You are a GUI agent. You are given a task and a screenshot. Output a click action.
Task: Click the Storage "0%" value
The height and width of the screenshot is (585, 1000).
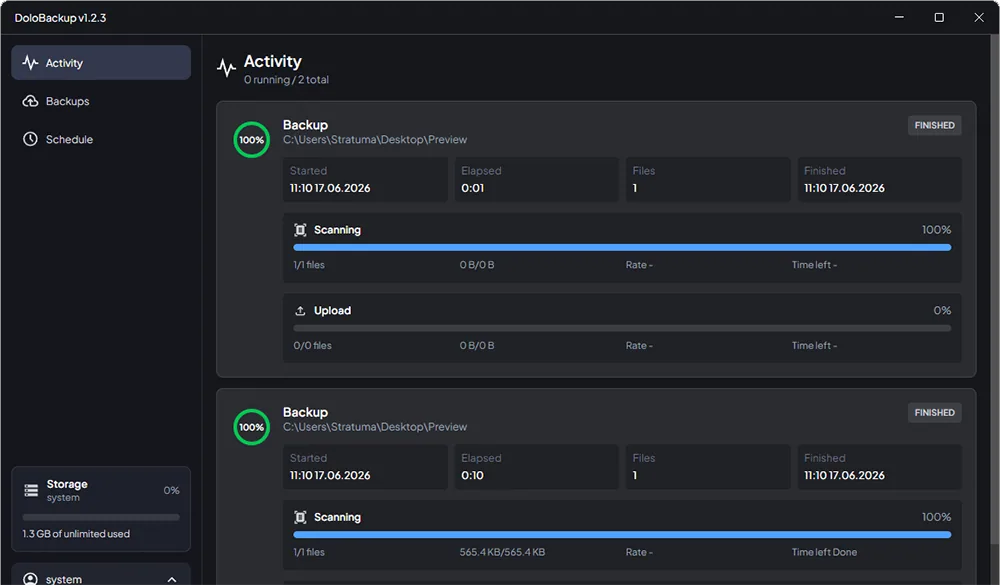(x=172, y=491)
